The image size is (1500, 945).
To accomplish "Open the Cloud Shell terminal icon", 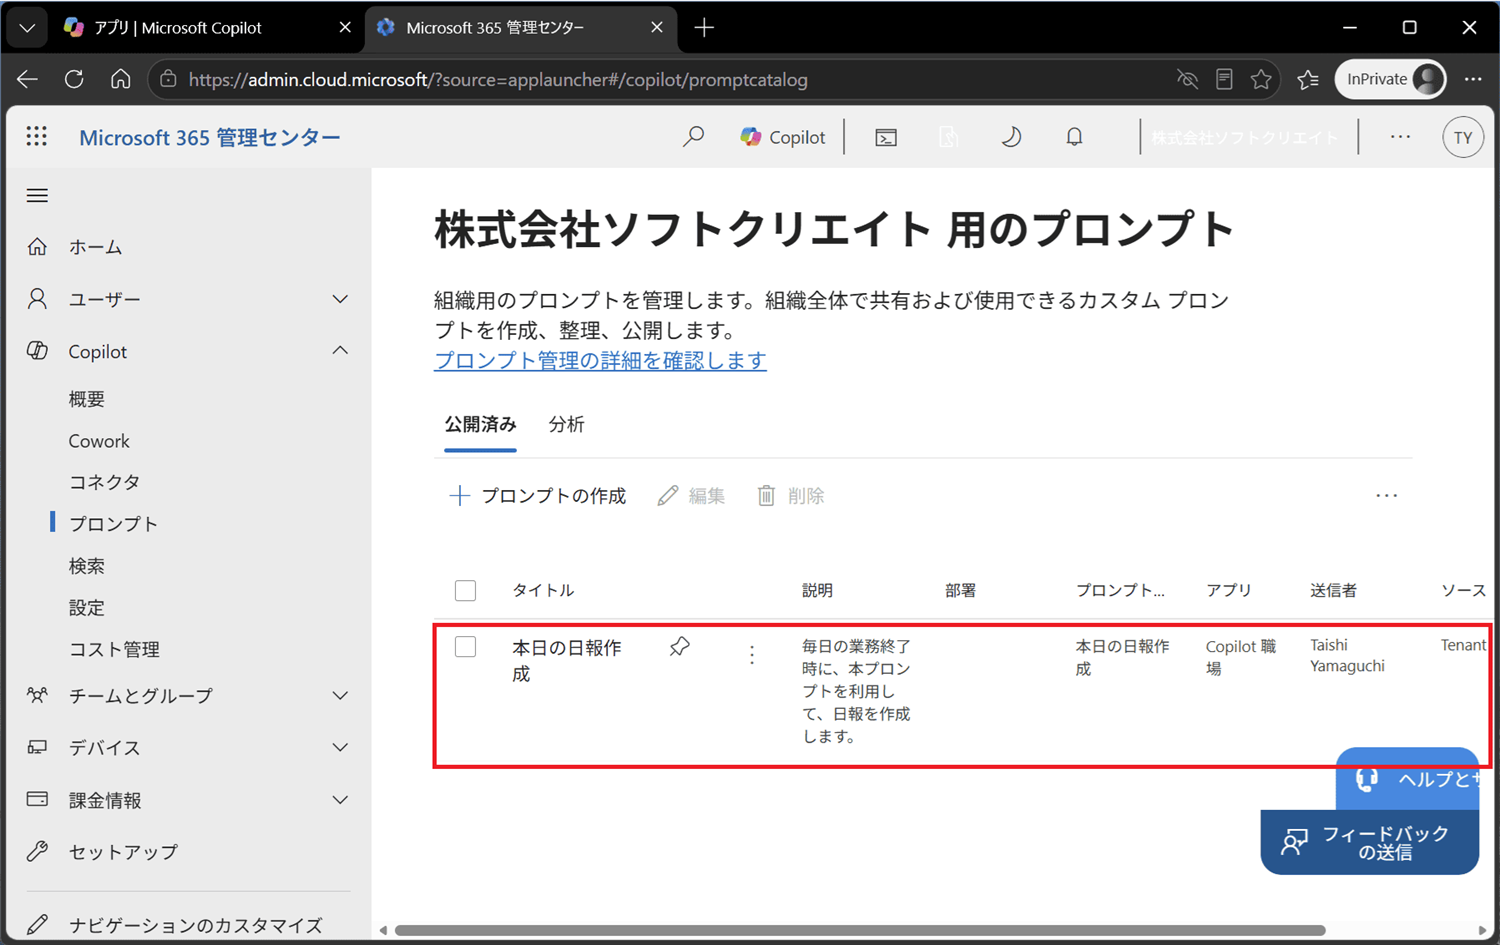I will coord(886,137).
